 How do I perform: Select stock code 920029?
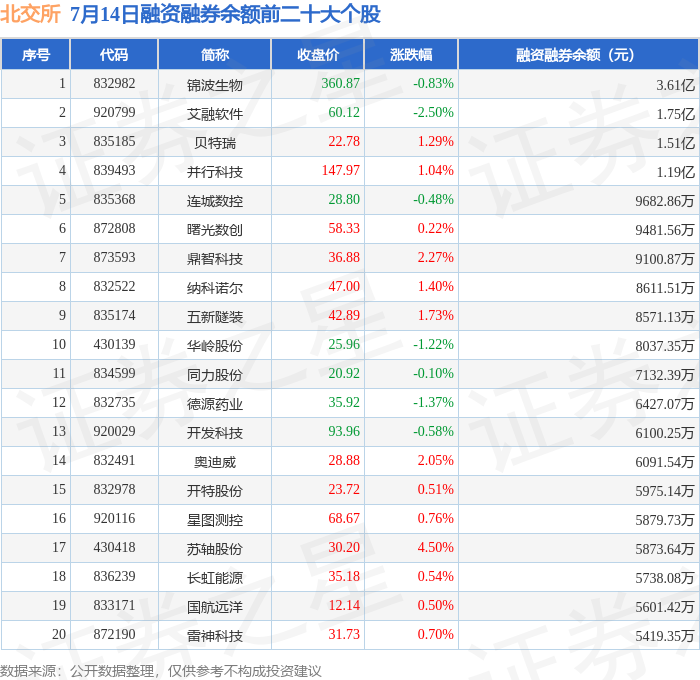click(114, 432)
